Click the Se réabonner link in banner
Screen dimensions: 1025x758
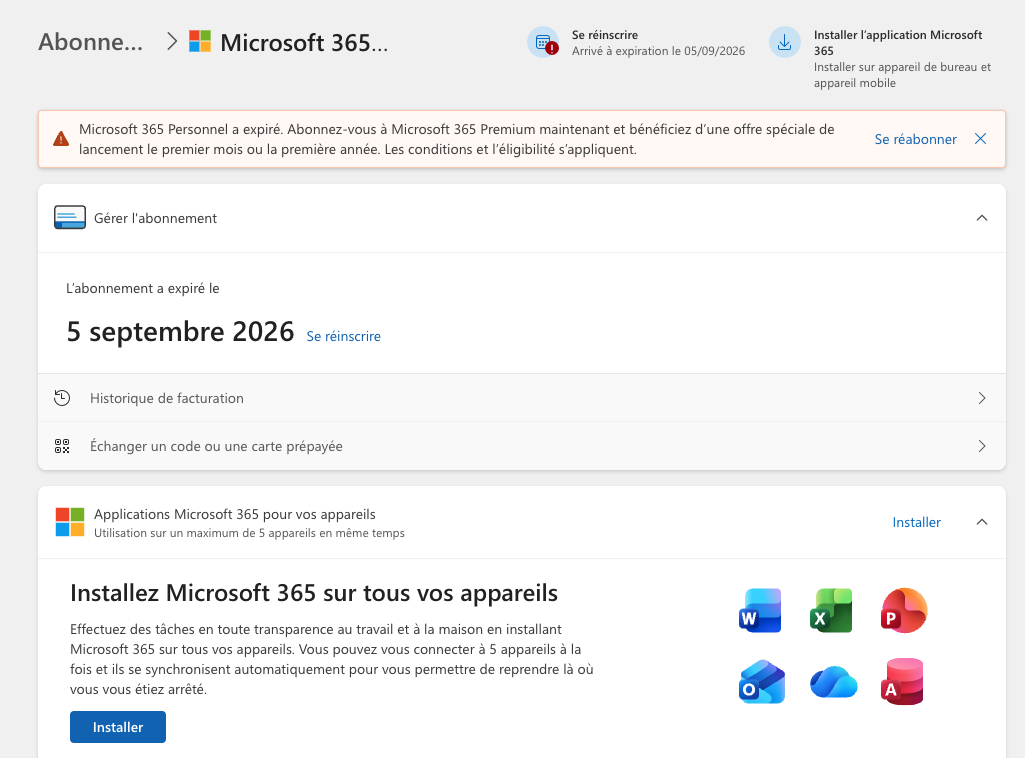point(915,139)
